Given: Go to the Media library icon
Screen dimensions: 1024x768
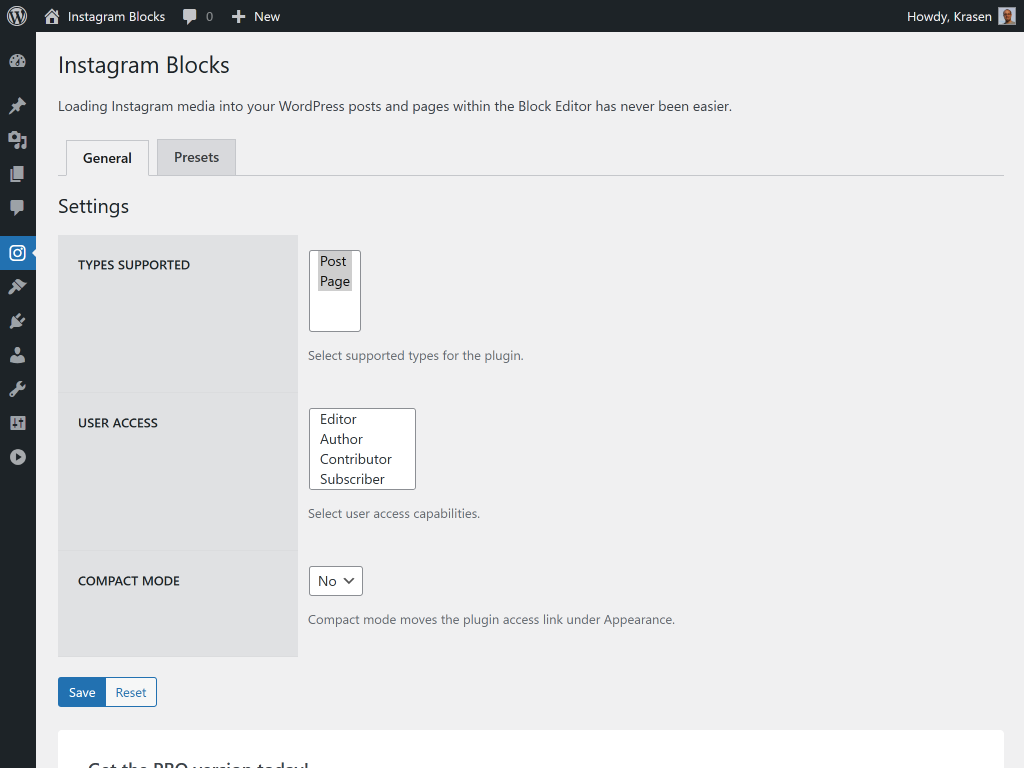Looking at the screenshot, I should (x=17, y=140).
